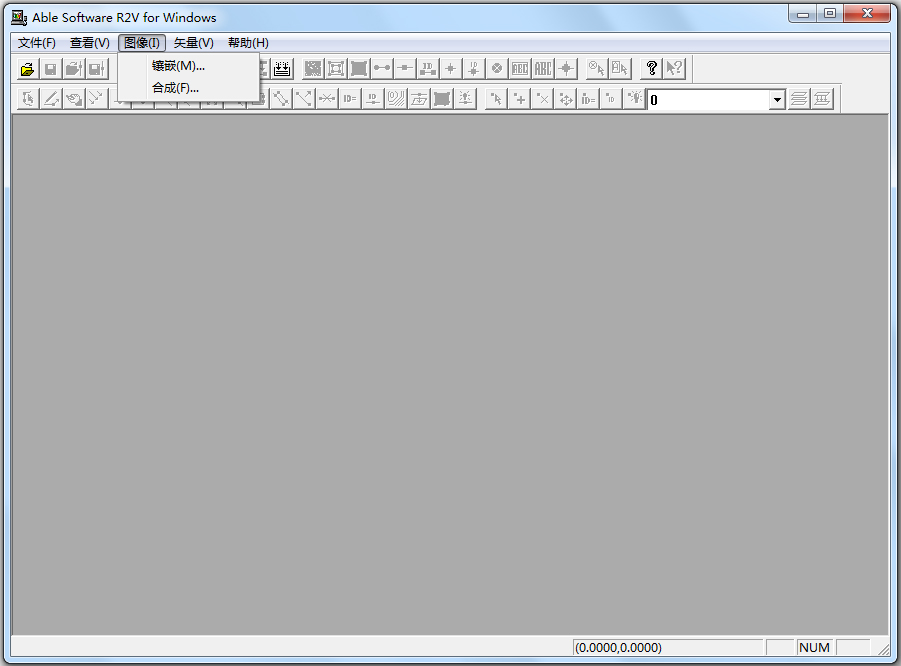Click the circled X toolbar icon
The height and width of the screenshot is (666, 901).
pos(496,68)
